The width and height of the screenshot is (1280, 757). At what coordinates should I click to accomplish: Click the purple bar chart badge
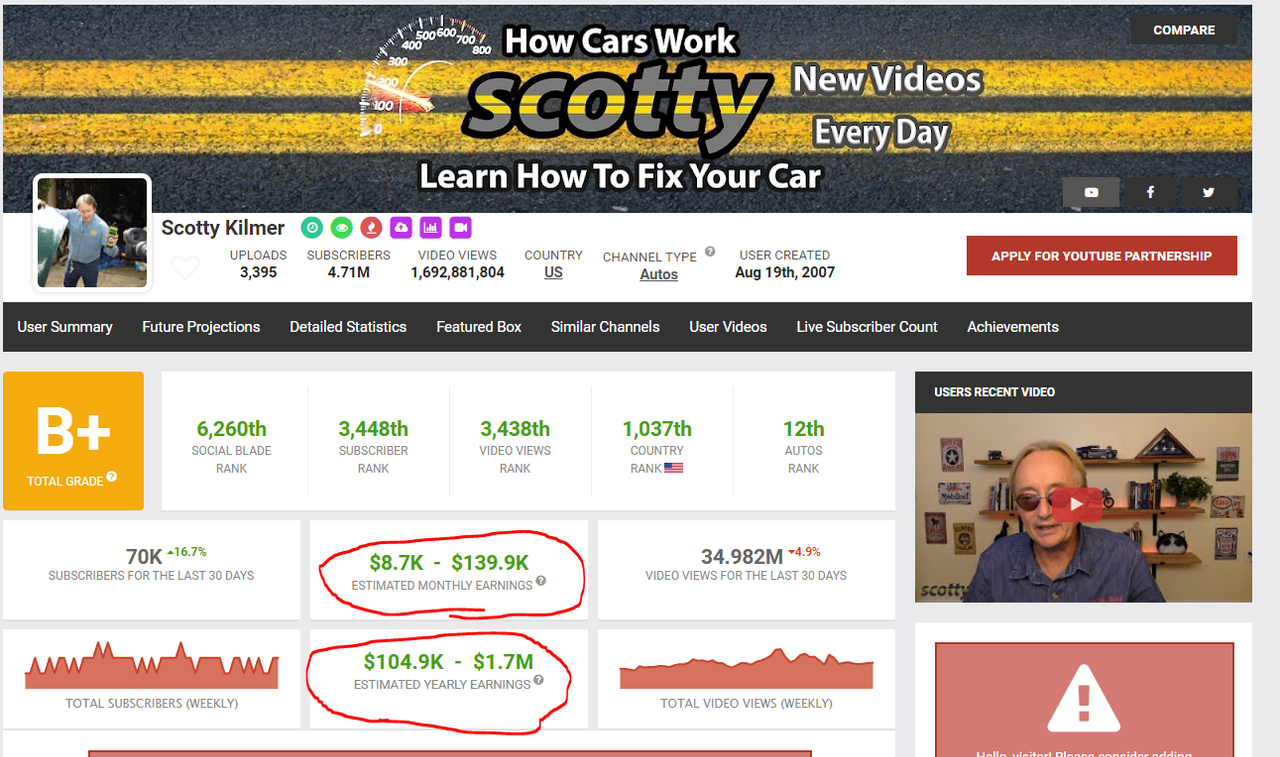[431, 228]
